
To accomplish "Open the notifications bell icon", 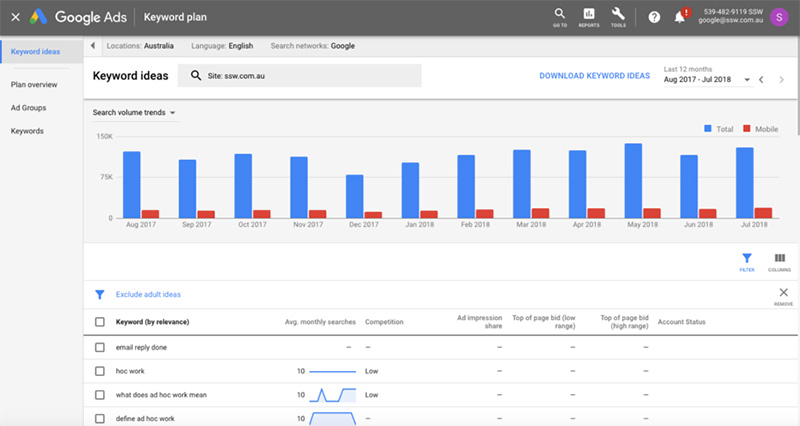I will pos(680,17).
